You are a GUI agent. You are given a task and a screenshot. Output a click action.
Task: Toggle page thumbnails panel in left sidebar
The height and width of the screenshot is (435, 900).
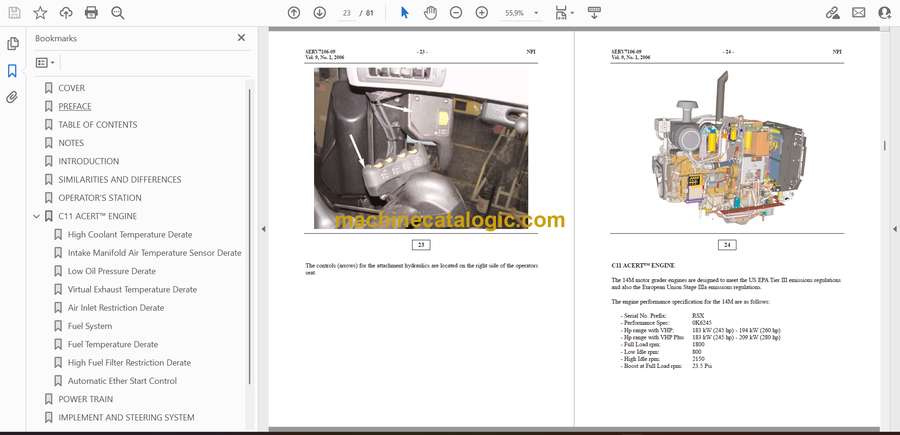(x=12, y=44)
